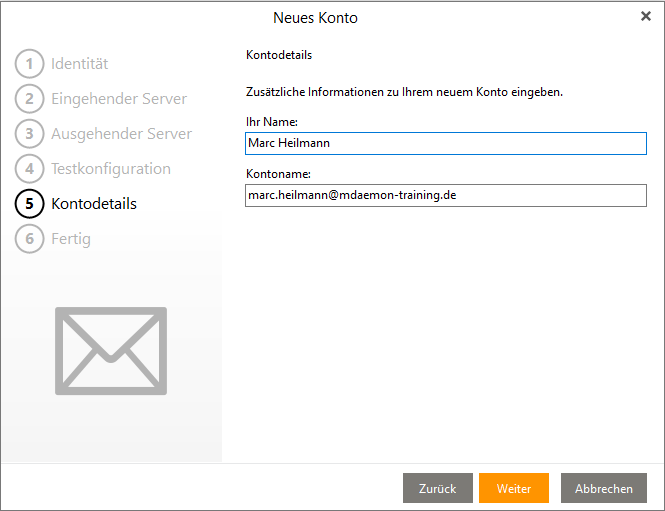This screenshot has height=511, width=665.
Task: Click the step 3 number circle
Action: [x=30, y=134]
